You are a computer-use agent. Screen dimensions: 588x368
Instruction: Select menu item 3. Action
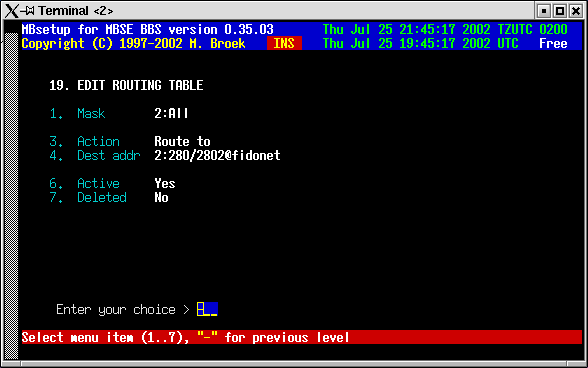click(84, 141)
